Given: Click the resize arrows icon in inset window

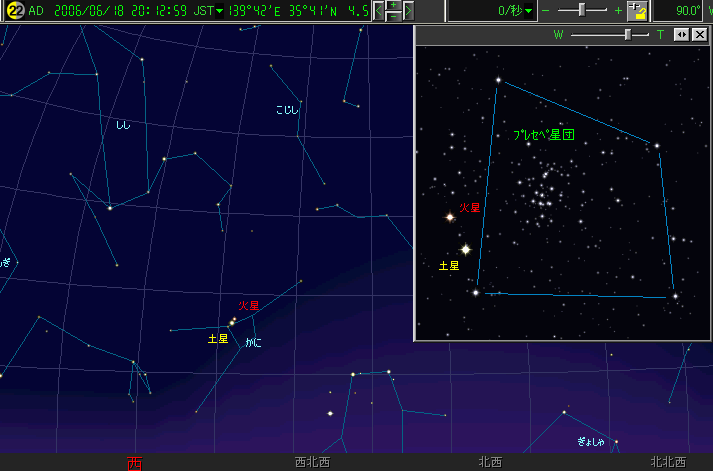Looking at the screenshot, I should click(x=681, y=34).
